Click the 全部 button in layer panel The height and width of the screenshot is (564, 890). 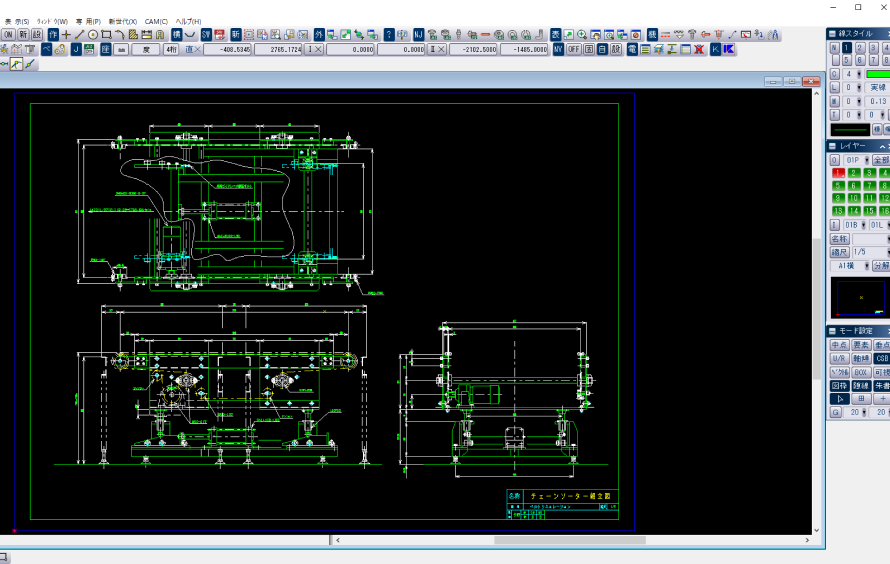[x=880, y=160]
